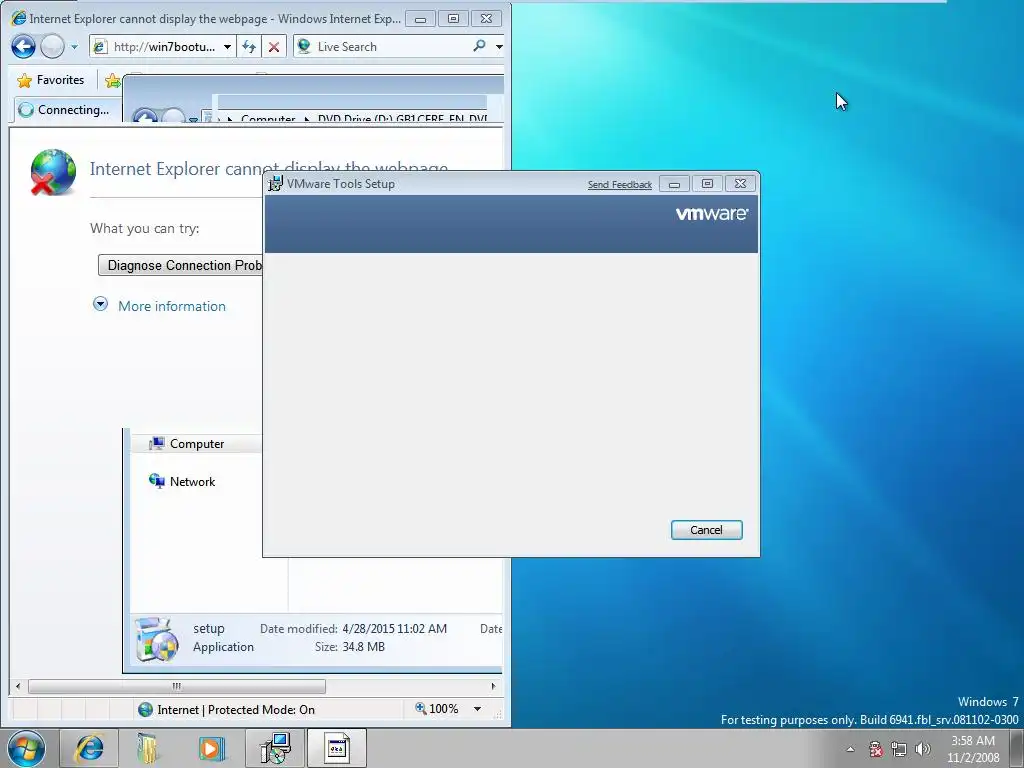Expand the More information chevron
The image size is (1024, 768).
[x=100, y=304]
